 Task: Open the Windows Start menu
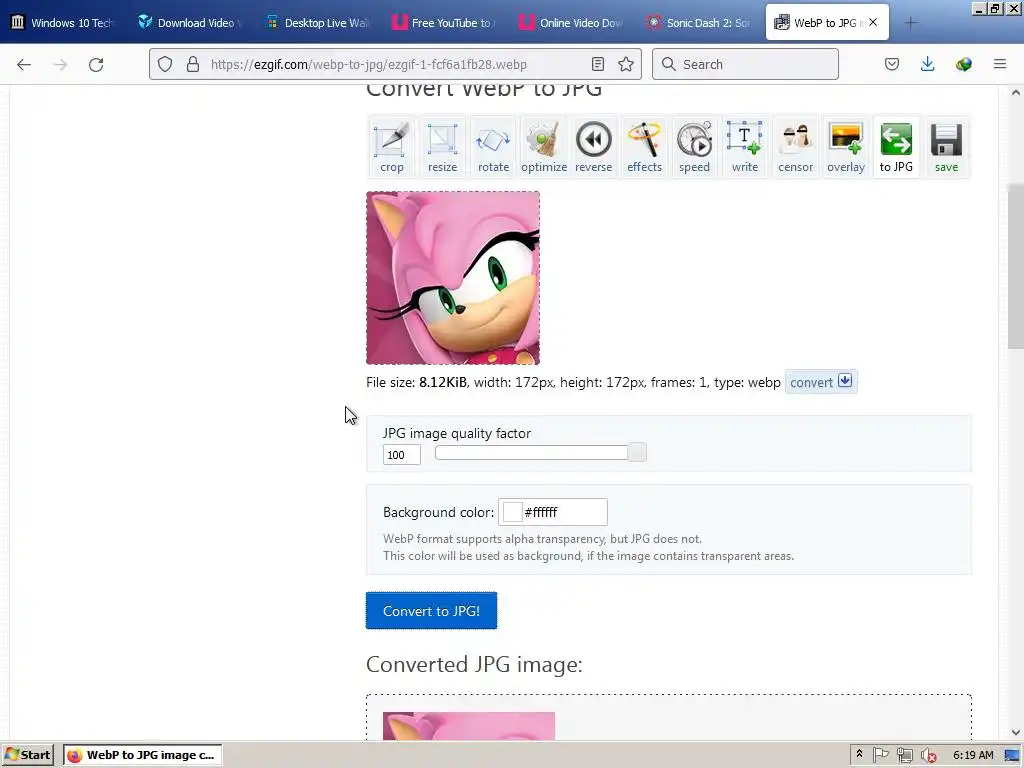click(28, 755)
